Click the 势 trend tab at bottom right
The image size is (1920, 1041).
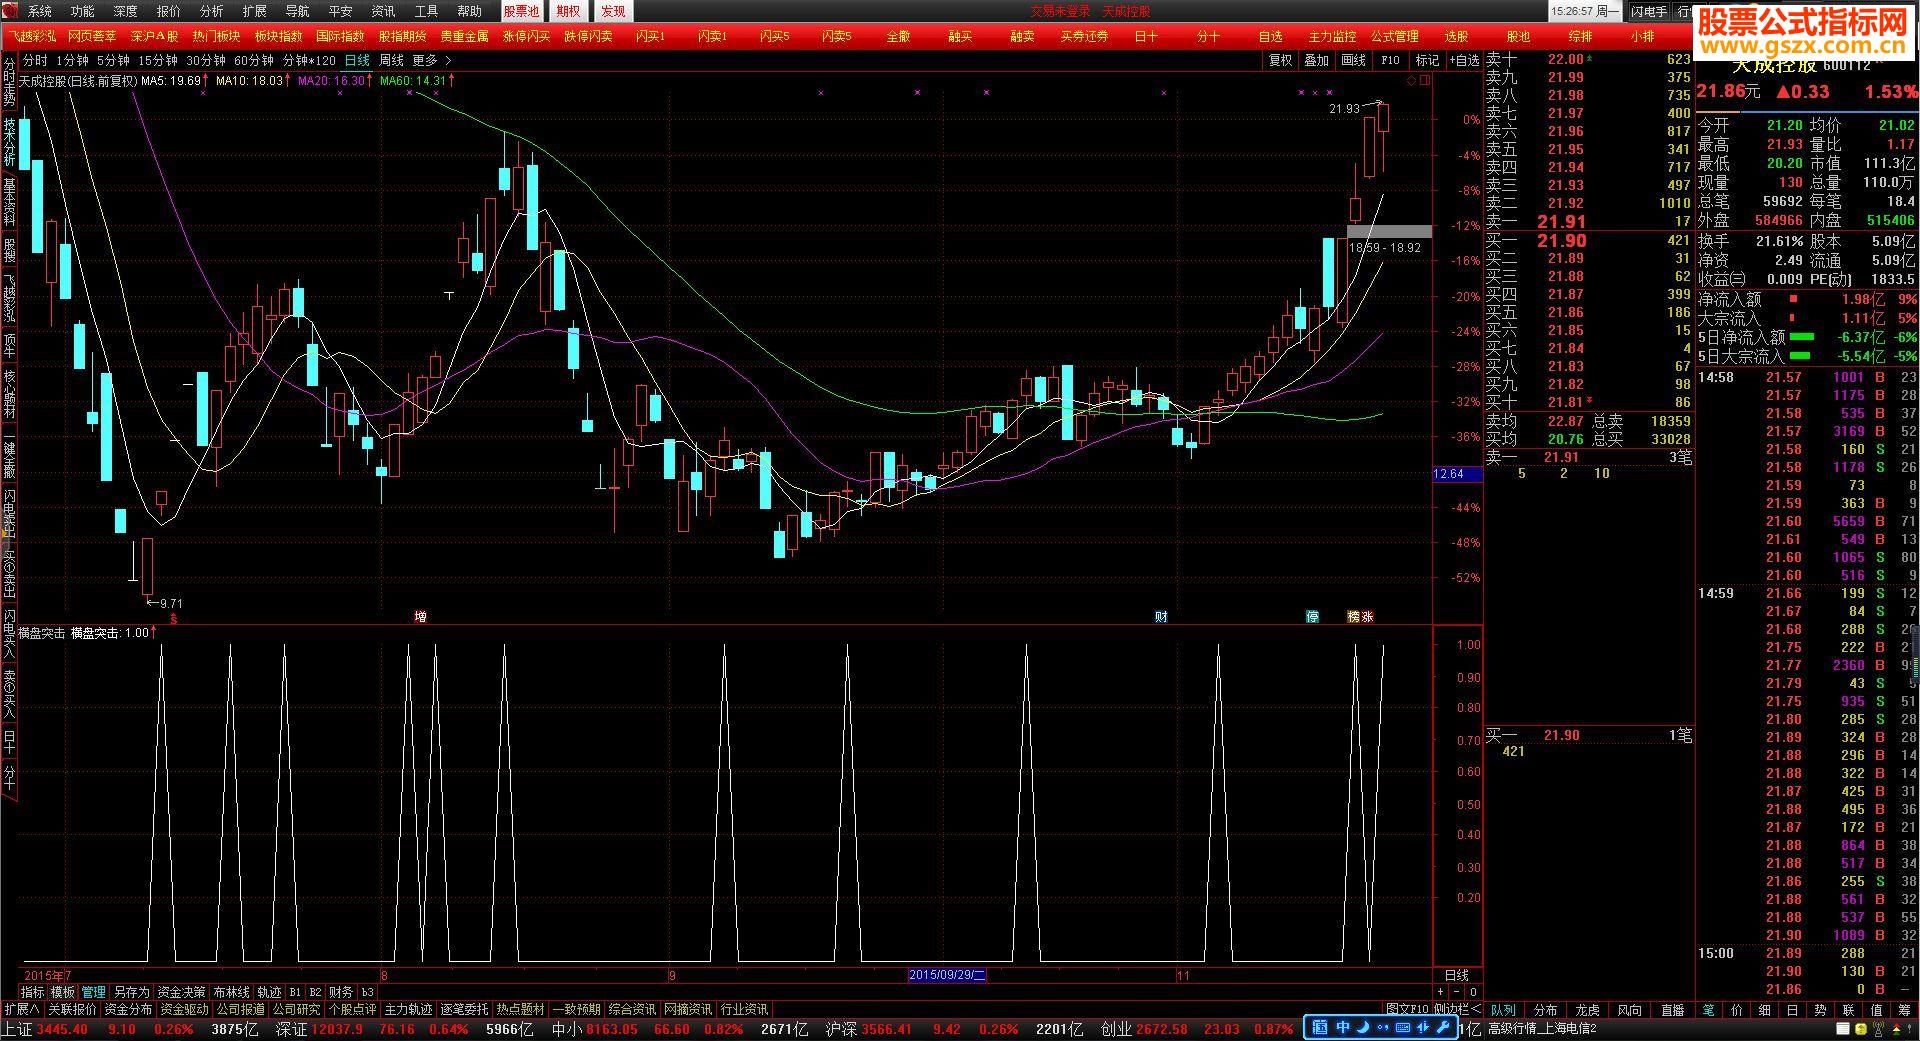(x=1820, y=1010)
